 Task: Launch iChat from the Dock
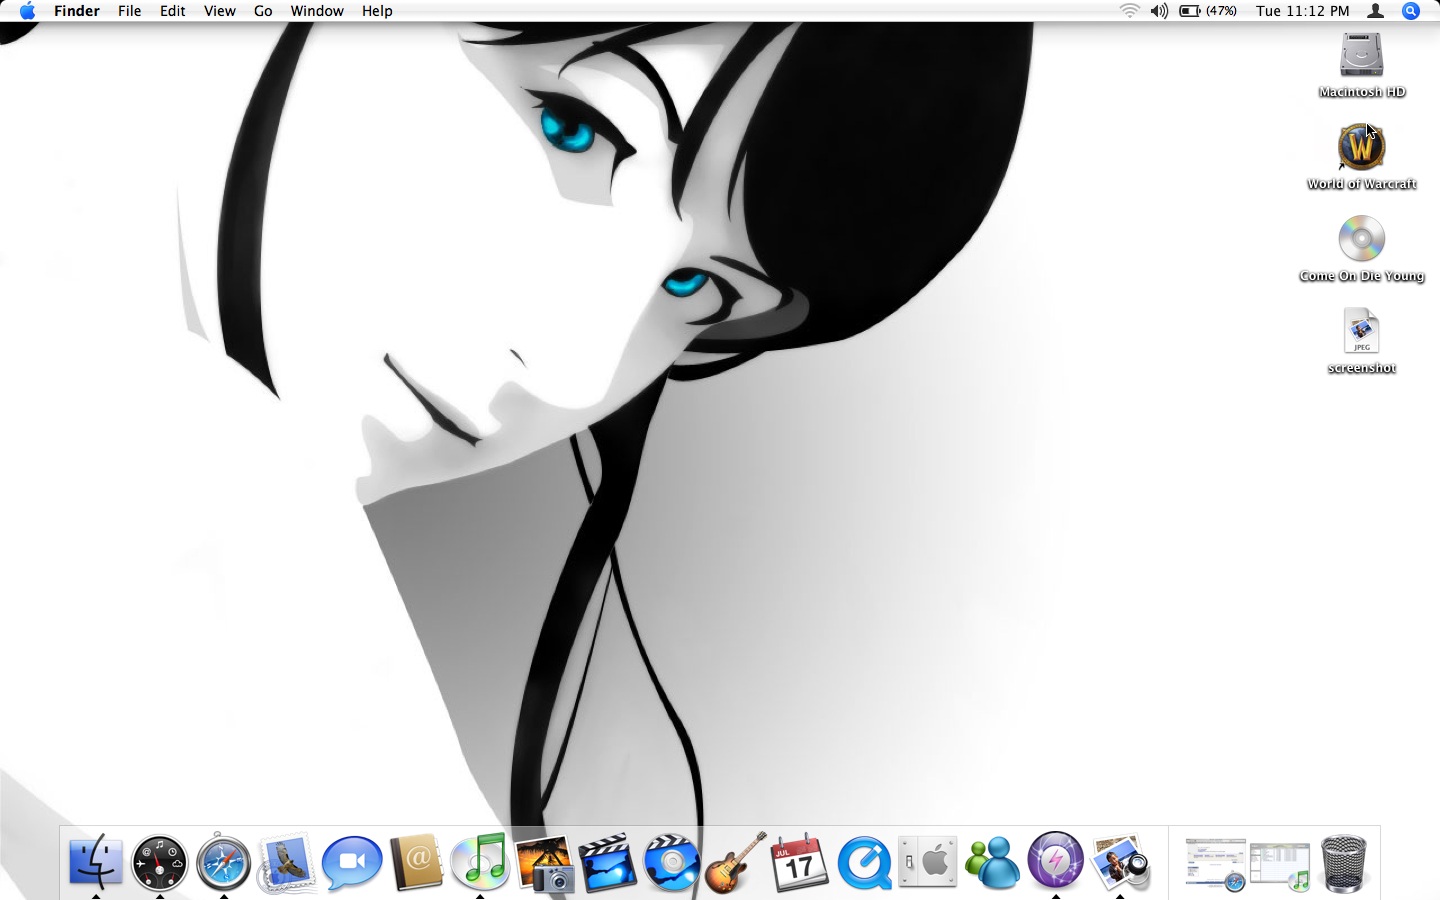[352, 862]
